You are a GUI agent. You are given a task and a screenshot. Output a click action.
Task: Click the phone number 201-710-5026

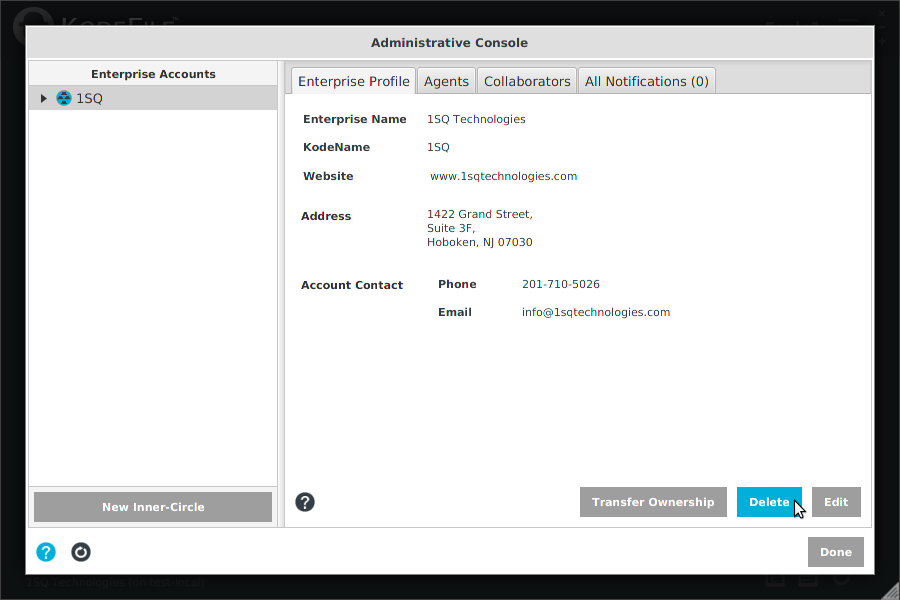click(x=561, y=284)
